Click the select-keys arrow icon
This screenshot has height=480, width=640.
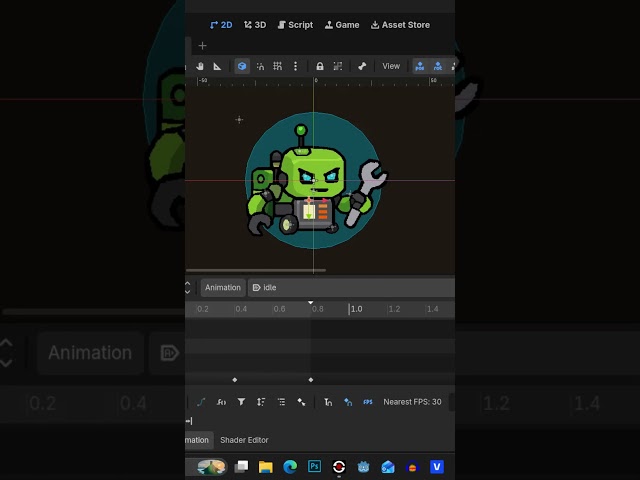pos(302,402)
